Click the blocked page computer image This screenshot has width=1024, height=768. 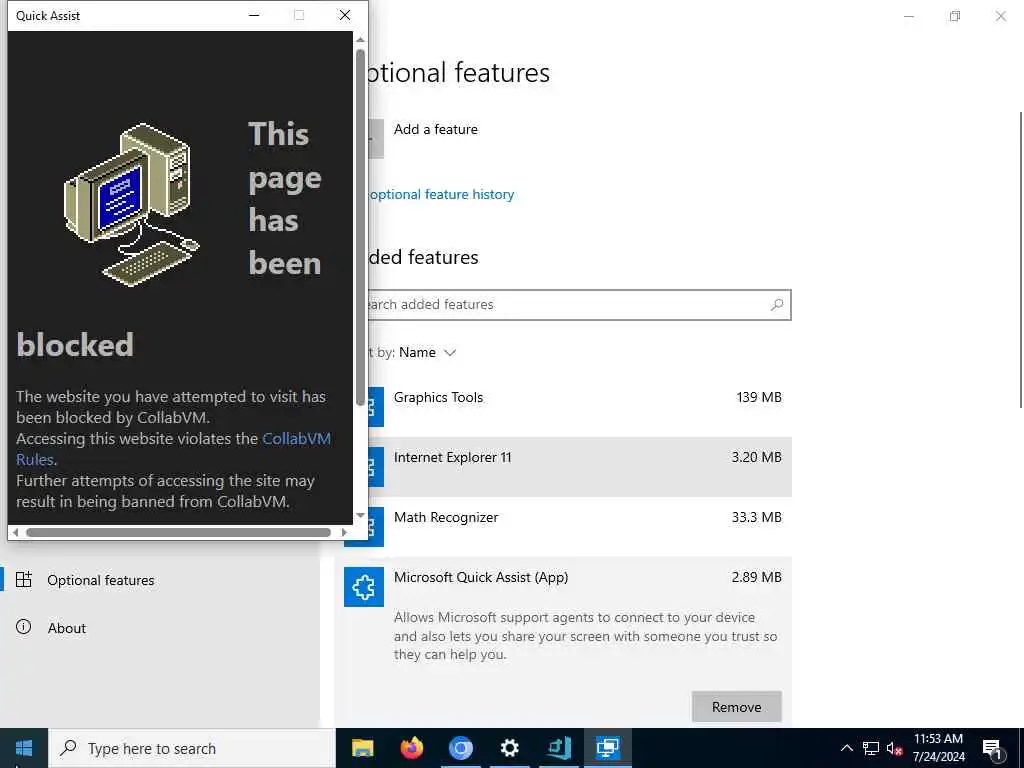pyautogui.click(x=132, y=204)
